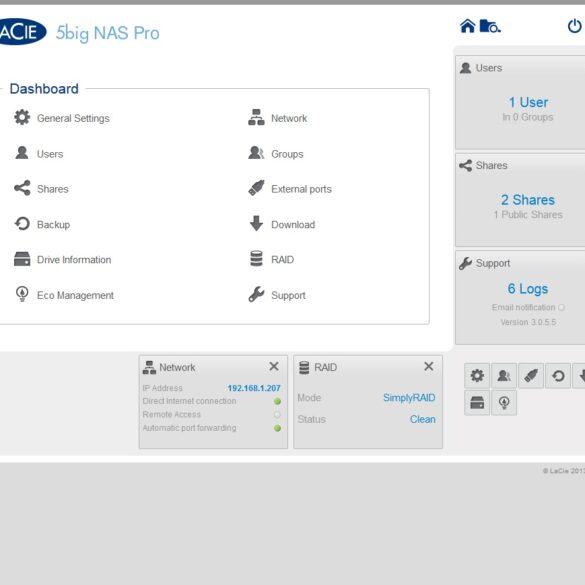Screen dimensions: 585x585
Task: Click the Drive Information disk icon
Action: pos(22,259)
